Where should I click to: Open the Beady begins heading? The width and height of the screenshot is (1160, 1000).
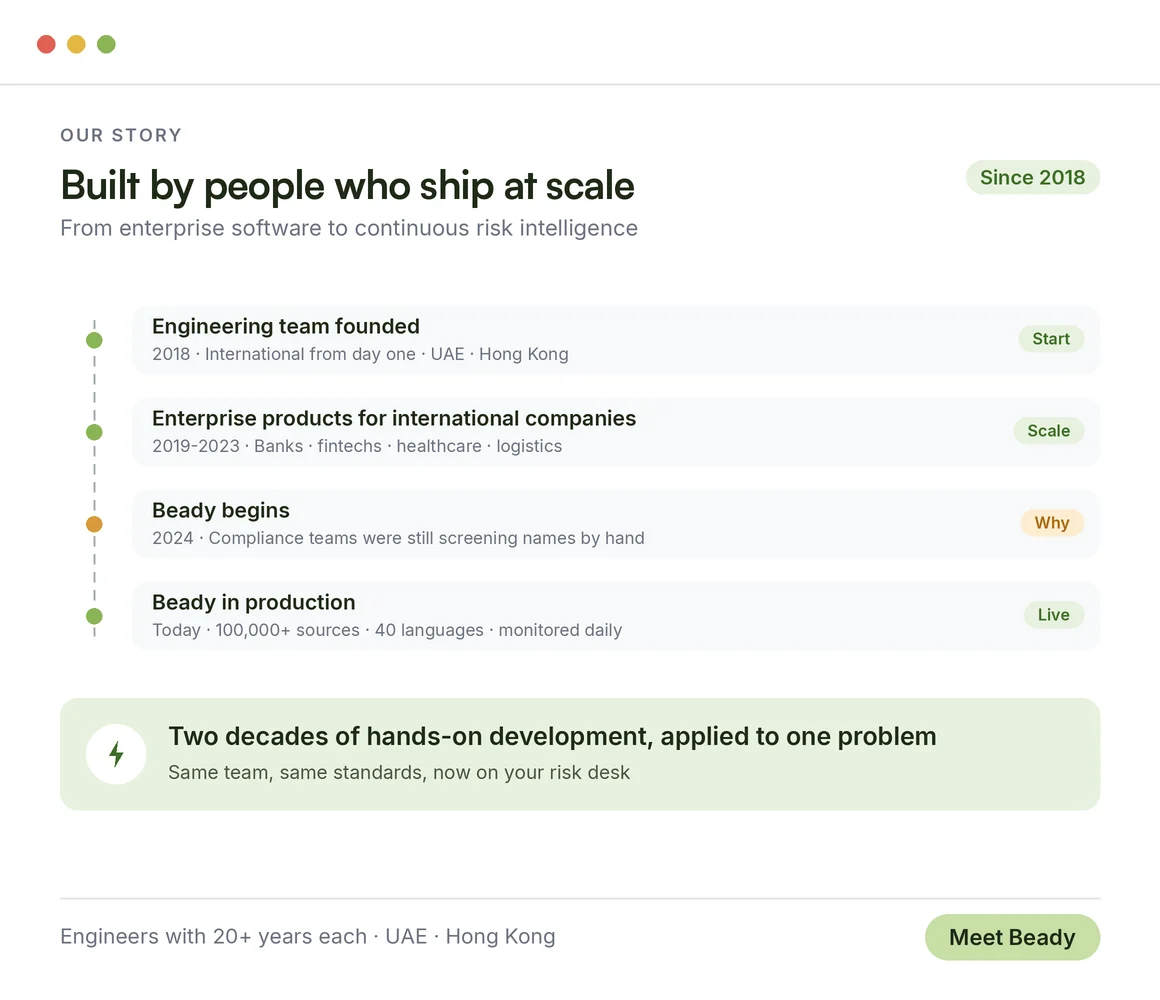220,510
